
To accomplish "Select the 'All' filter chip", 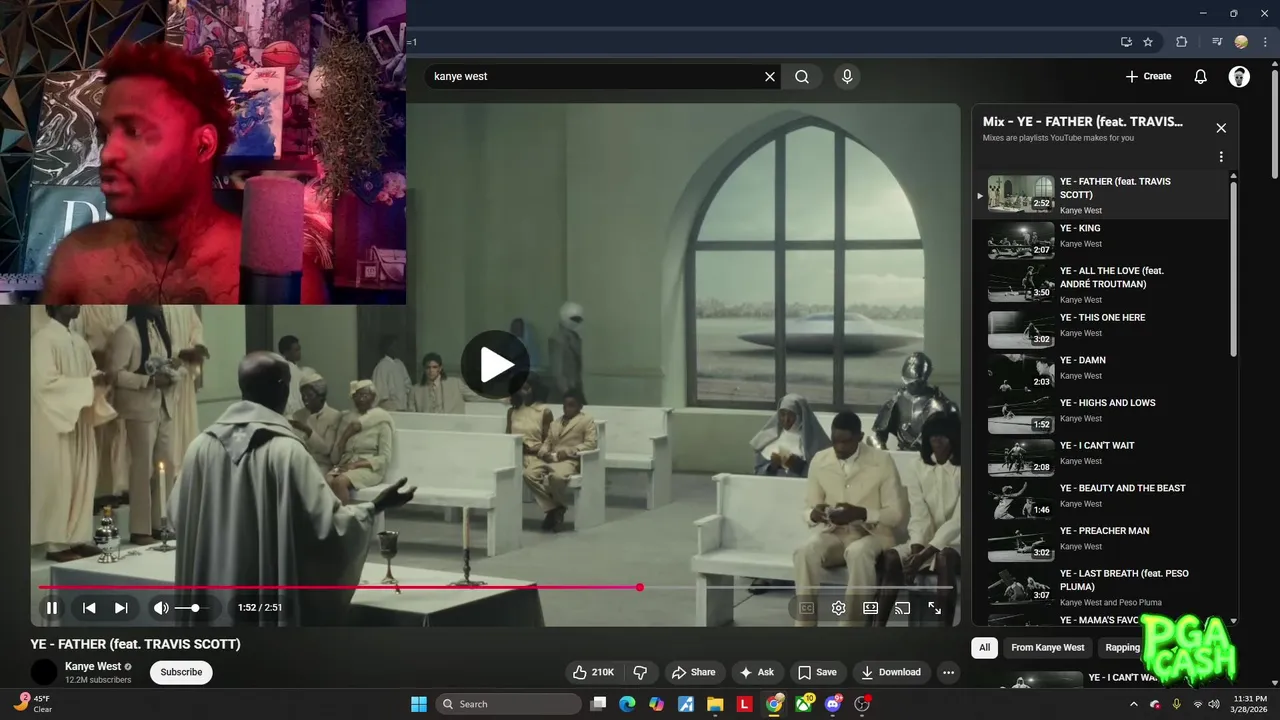I will [x=984, y=647].
